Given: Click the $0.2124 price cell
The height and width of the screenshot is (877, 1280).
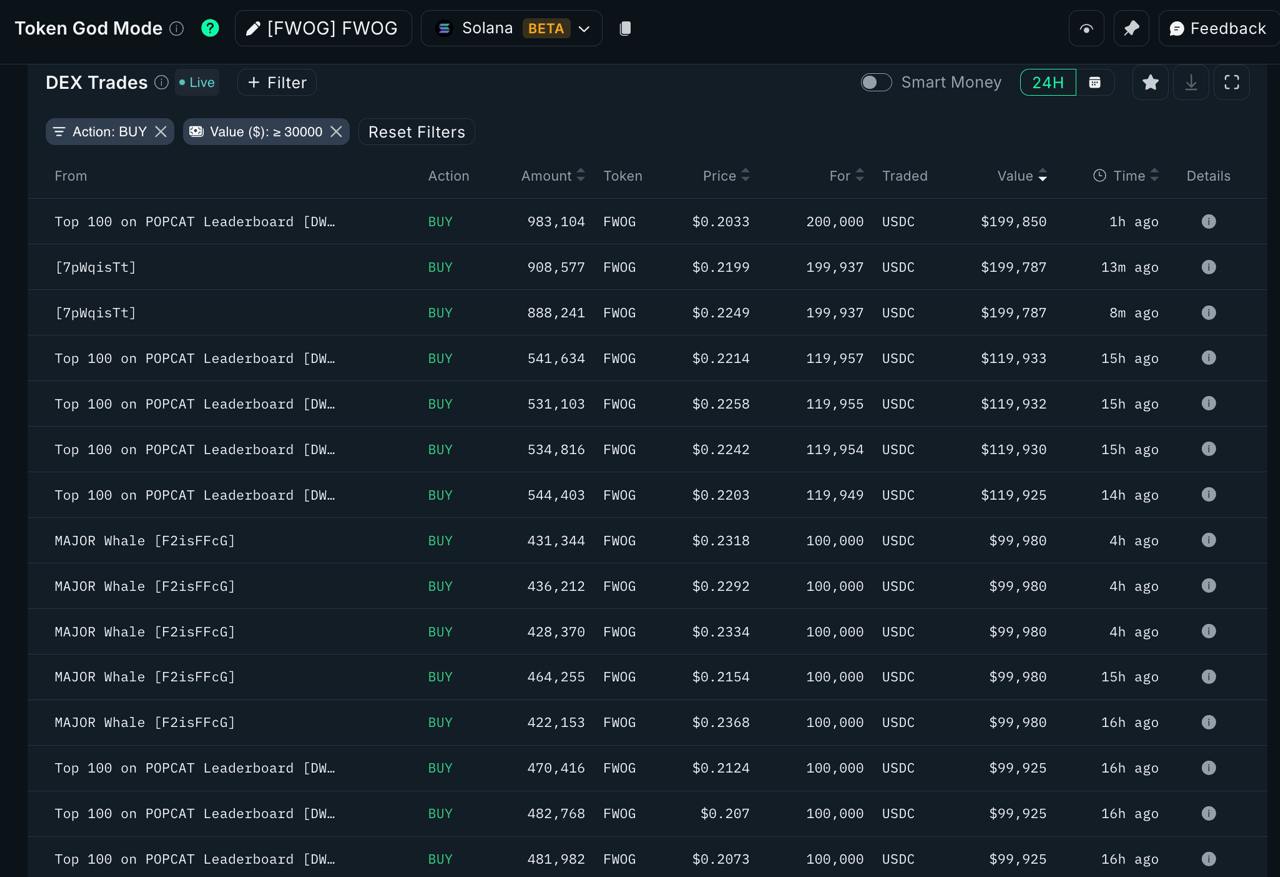Looking at the screenshot, I should pyautogui.click(x=721, y=768).
